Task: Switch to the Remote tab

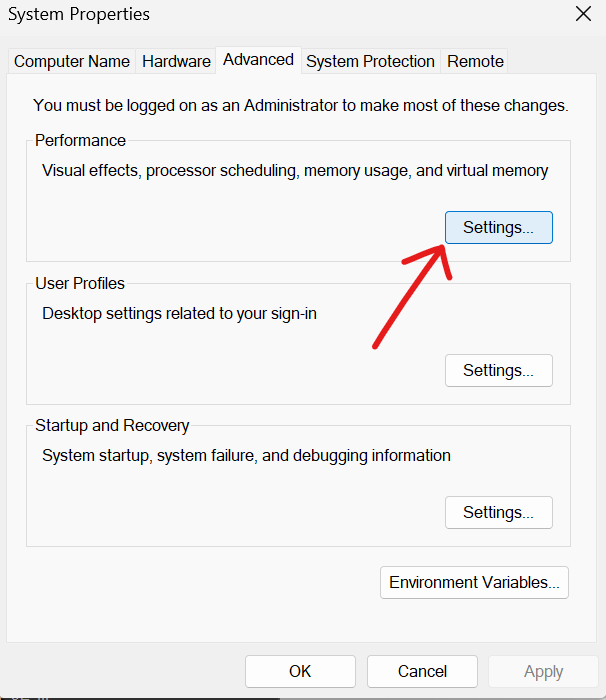Action: pos(475,62)
